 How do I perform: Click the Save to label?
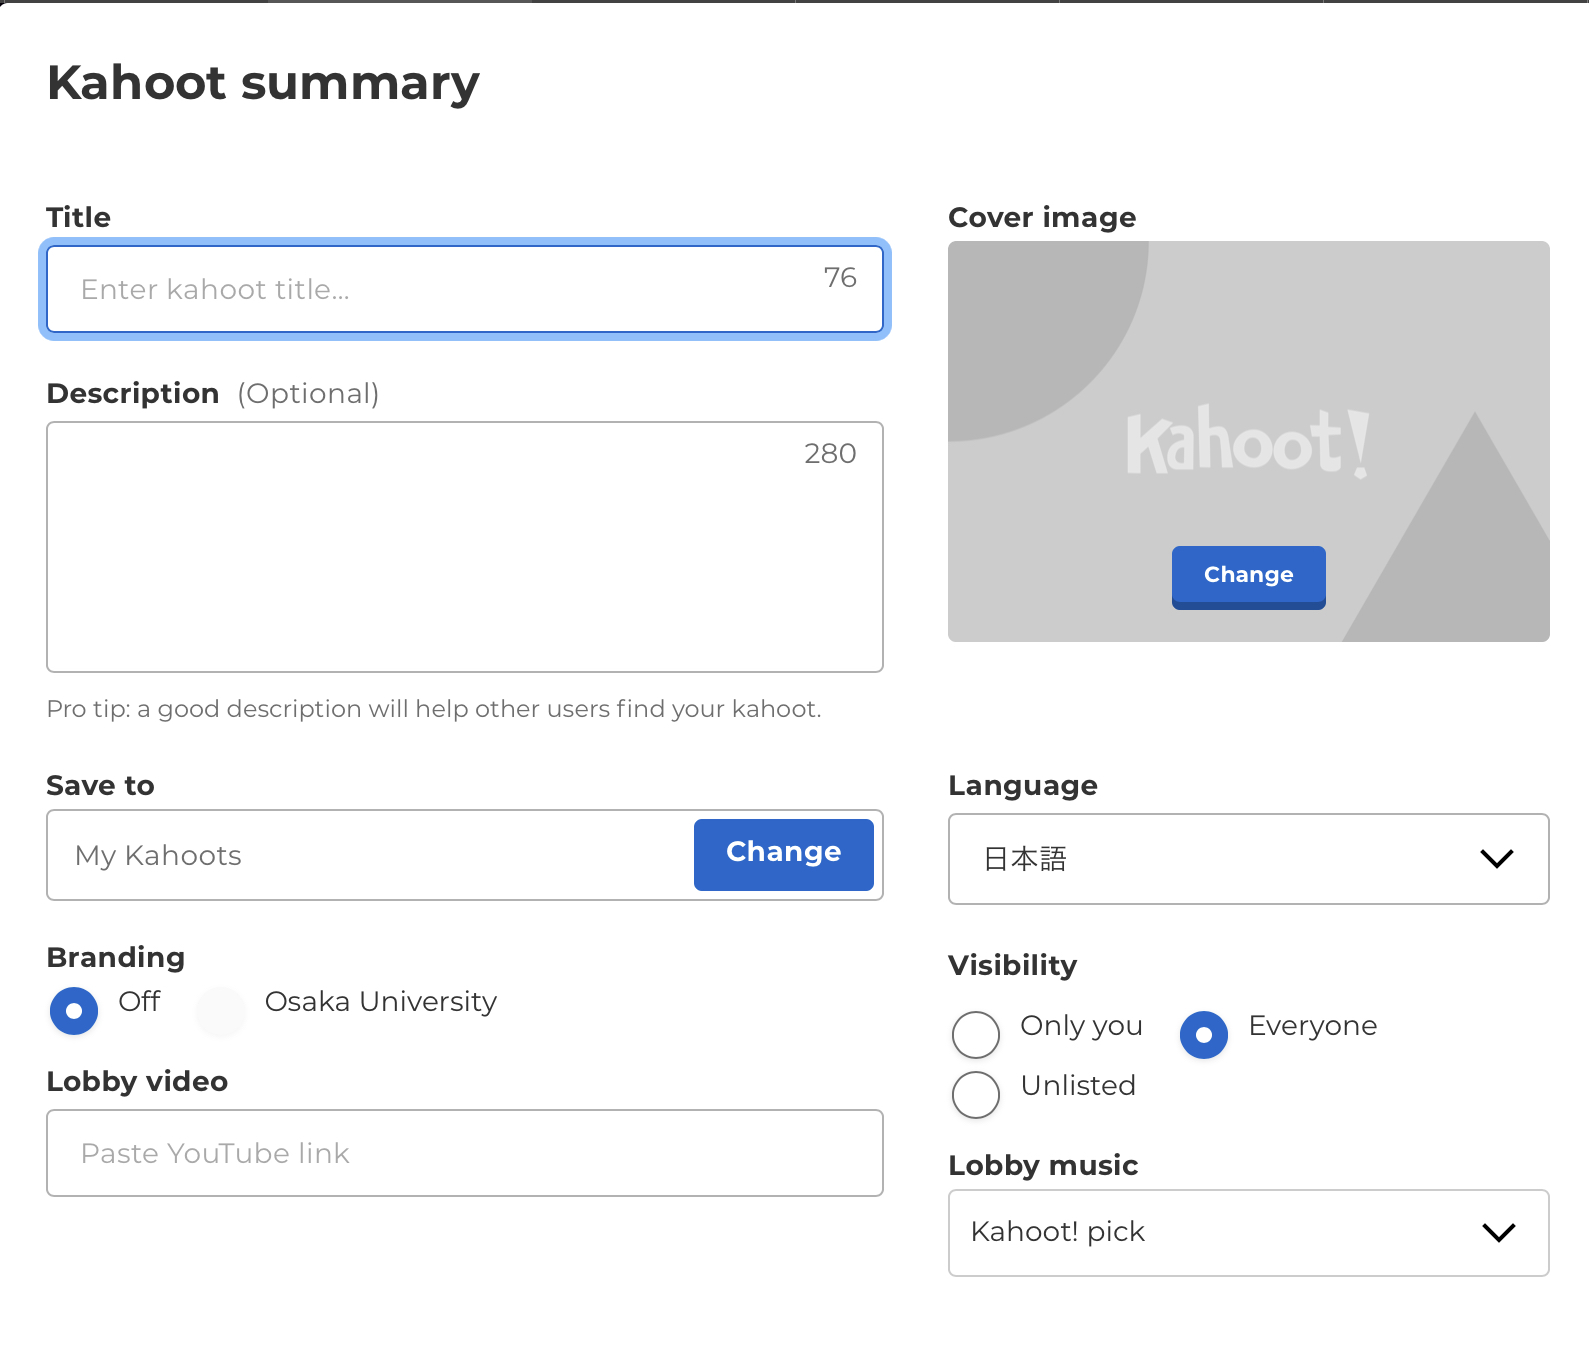(x=100, y=785)
